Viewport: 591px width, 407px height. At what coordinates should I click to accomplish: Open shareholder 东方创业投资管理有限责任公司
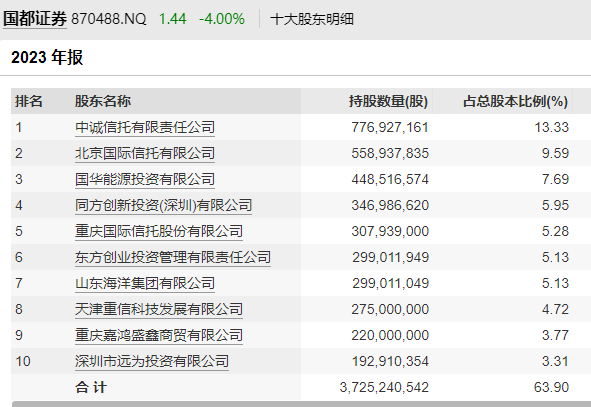pyautogui.click(x=173, y=257)
